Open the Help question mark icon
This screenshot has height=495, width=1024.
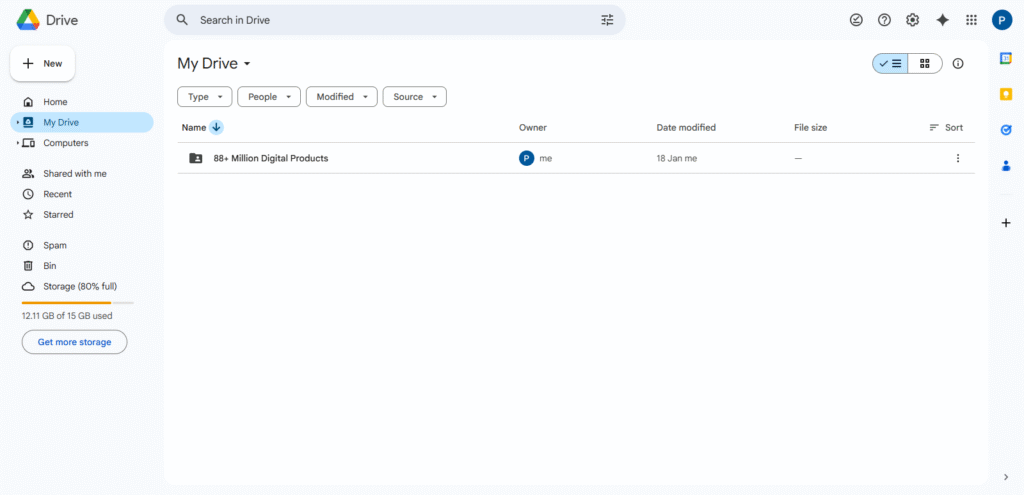[x=884, y=20]
